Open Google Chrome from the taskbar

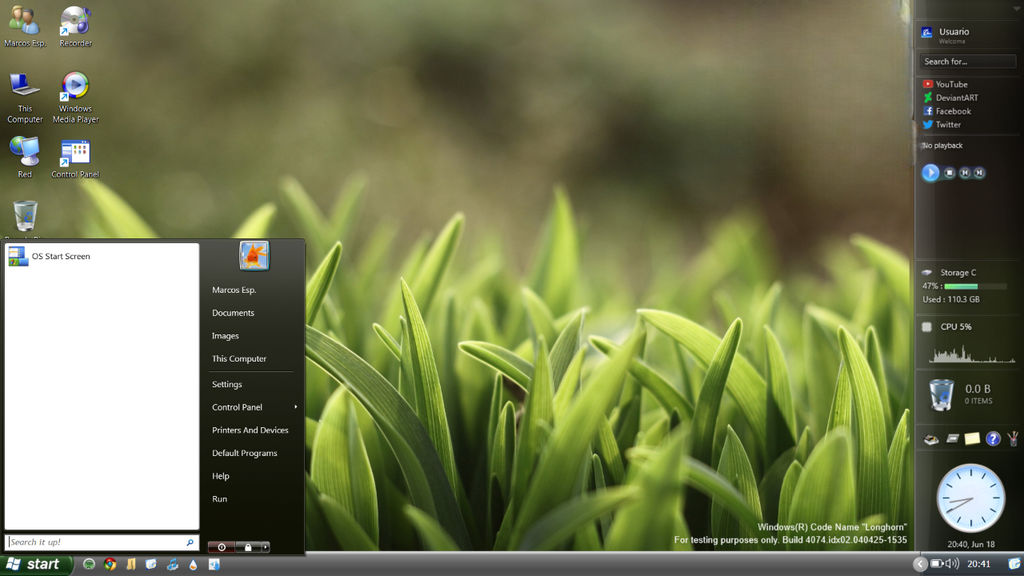[x=110, y=565]
